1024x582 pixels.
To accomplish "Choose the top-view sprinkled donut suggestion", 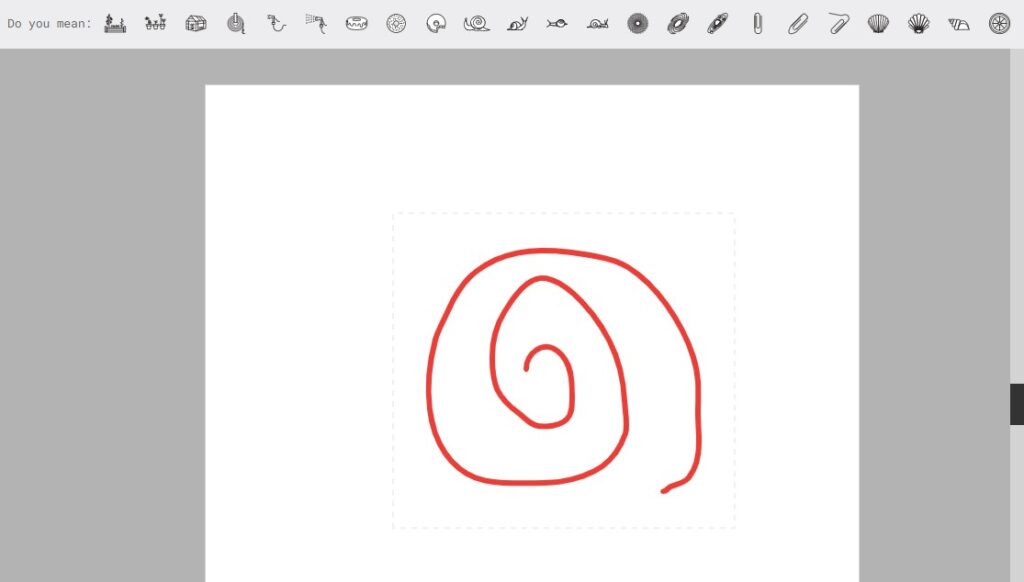I will (396, 24).
